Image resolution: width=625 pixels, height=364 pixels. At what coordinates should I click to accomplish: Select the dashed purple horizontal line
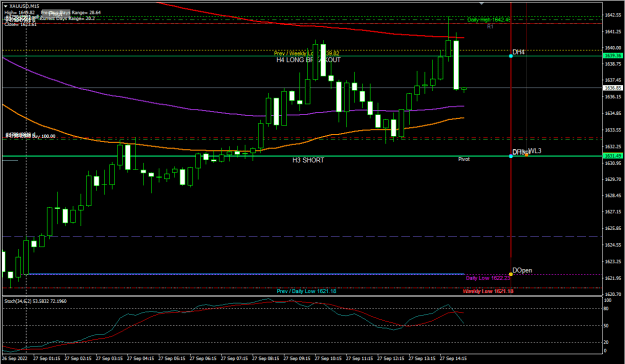[303, 236]
